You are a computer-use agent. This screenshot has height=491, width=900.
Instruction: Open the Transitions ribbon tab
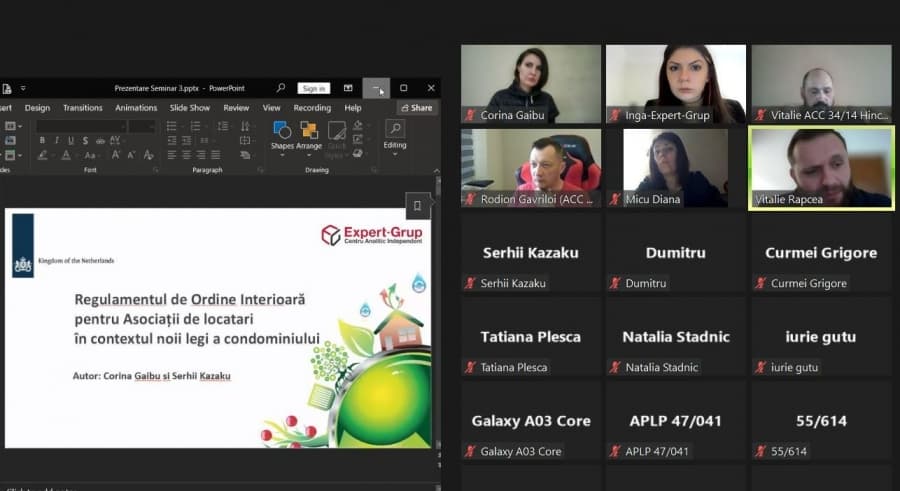click(x=83, y=107)
